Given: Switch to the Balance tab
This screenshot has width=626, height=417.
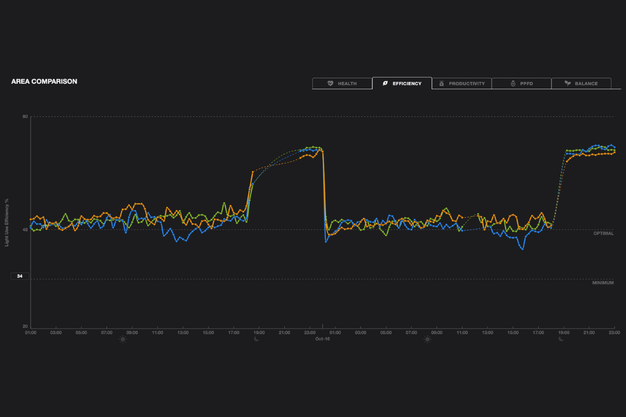Looking at the screenshot, I should tap(581, 84).
